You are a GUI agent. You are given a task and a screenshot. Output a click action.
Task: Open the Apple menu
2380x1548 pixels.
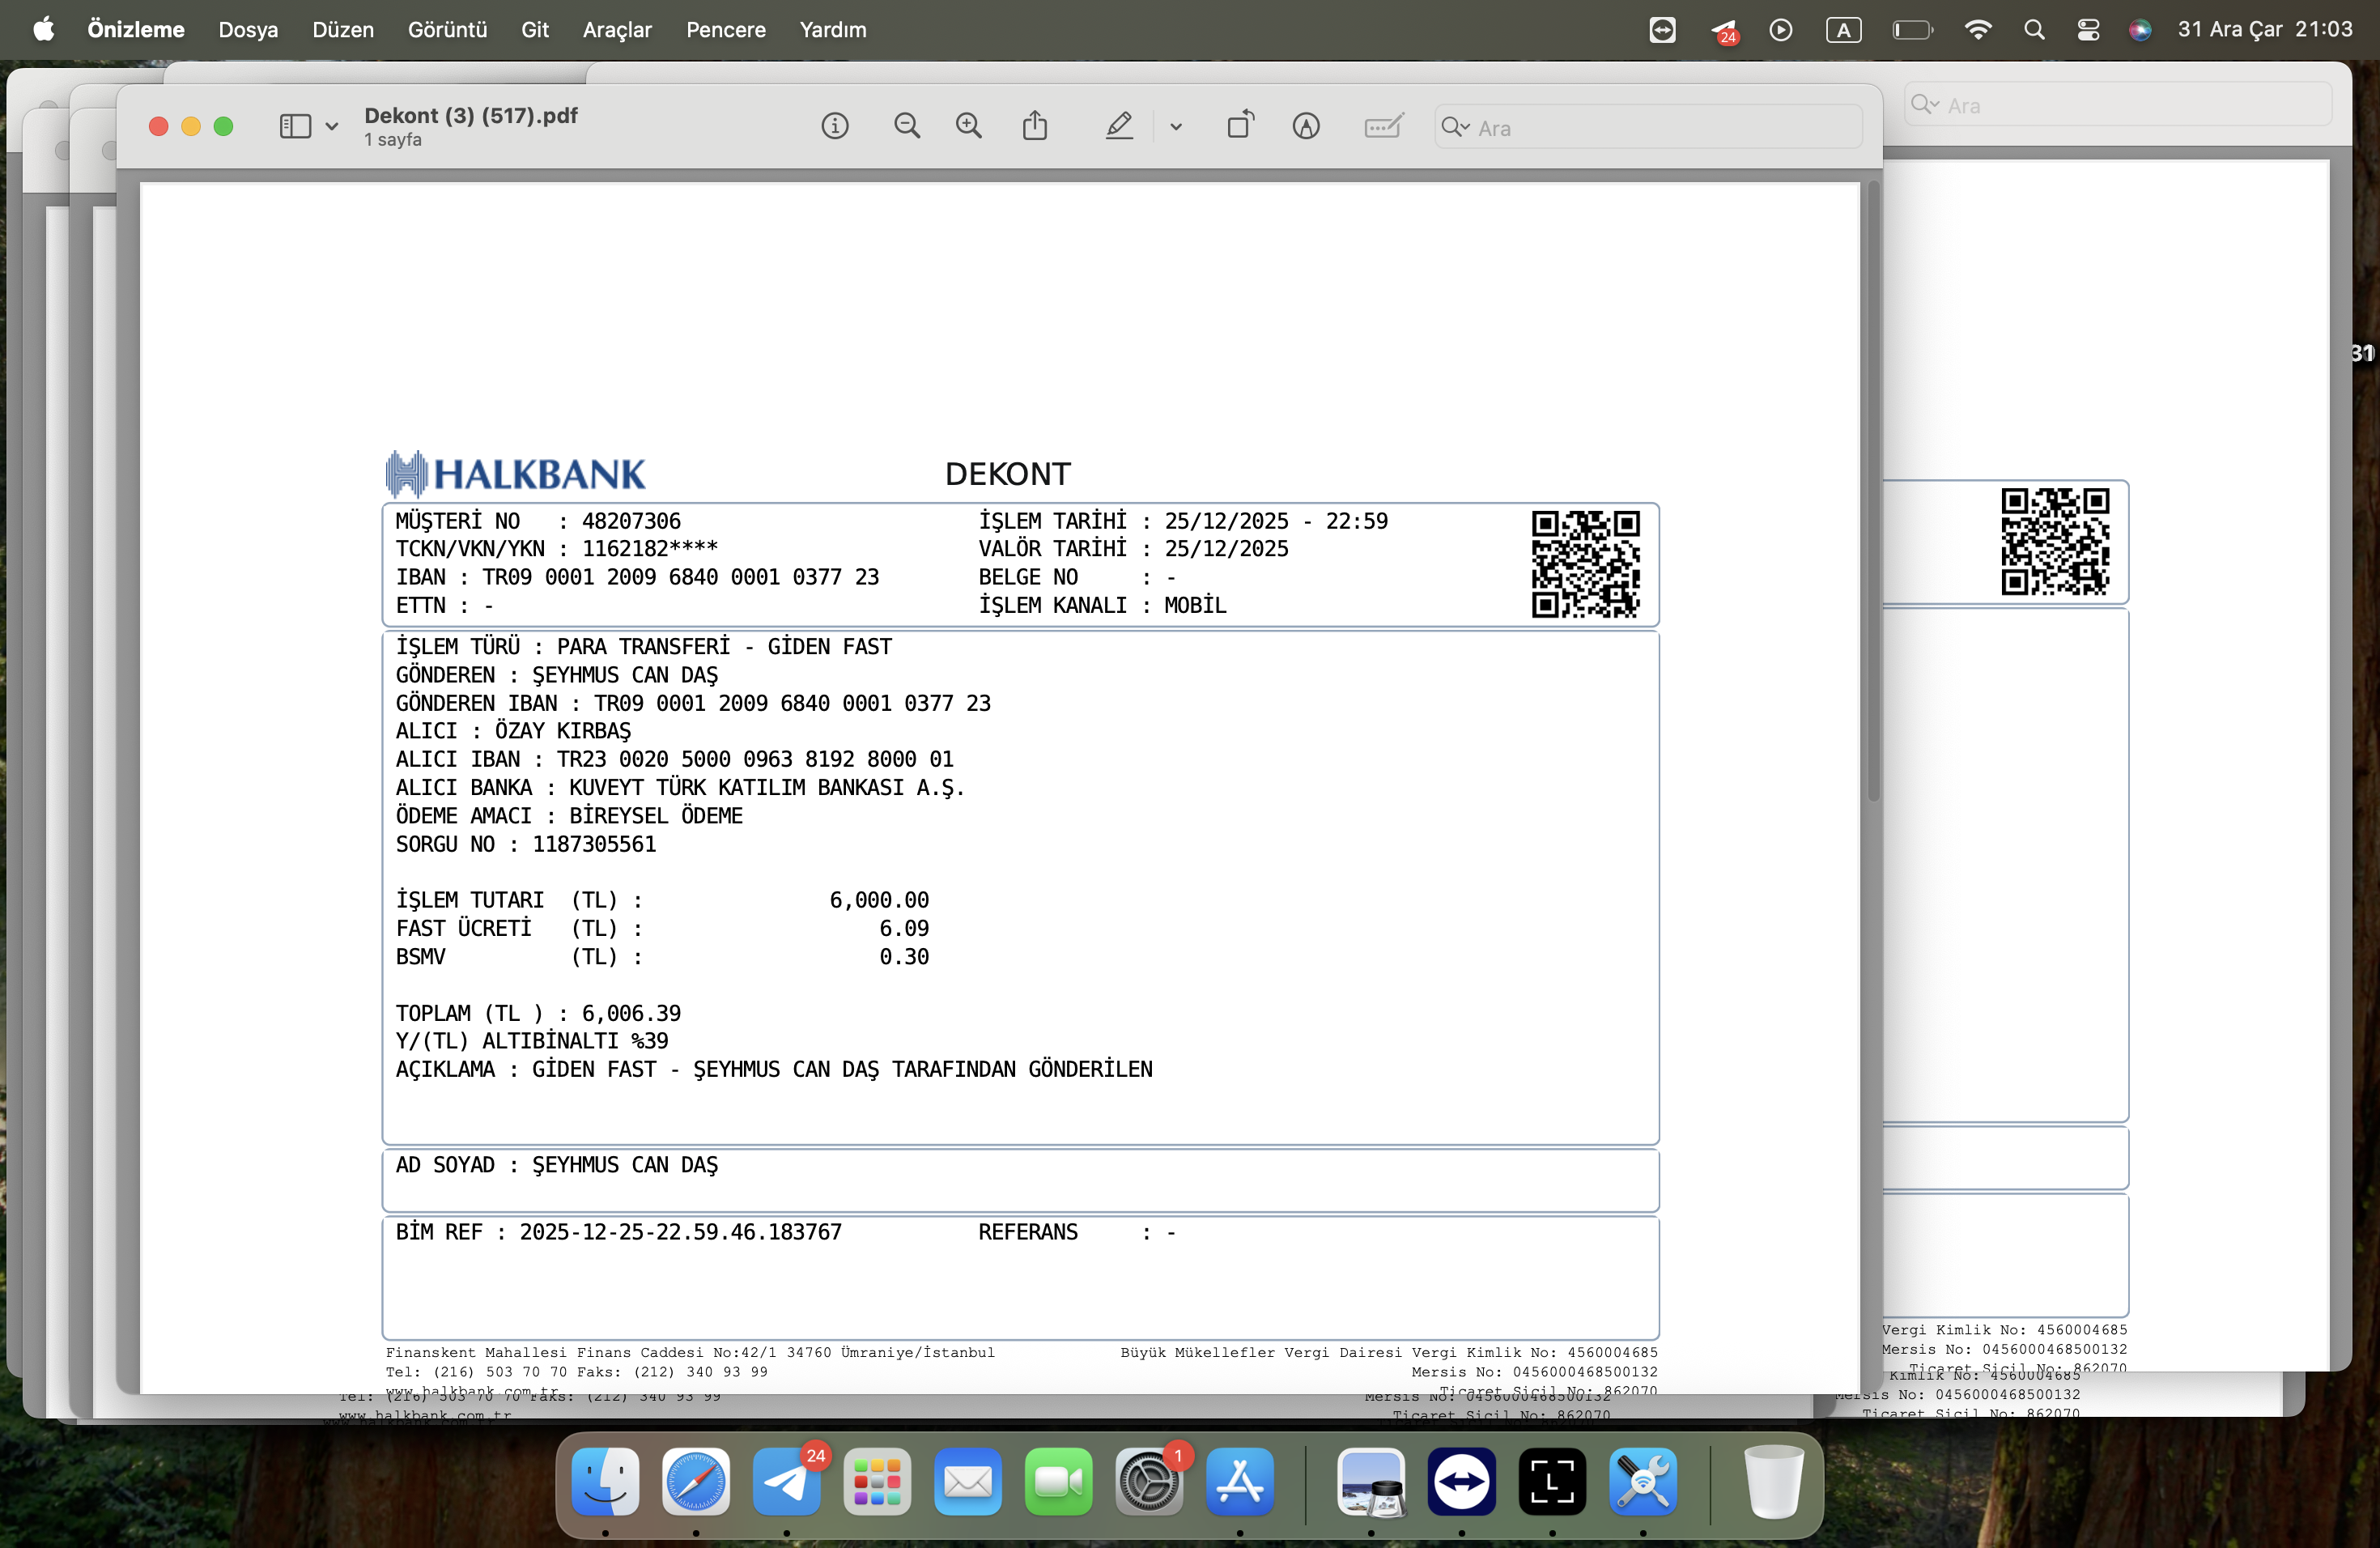tap(44, 30)
